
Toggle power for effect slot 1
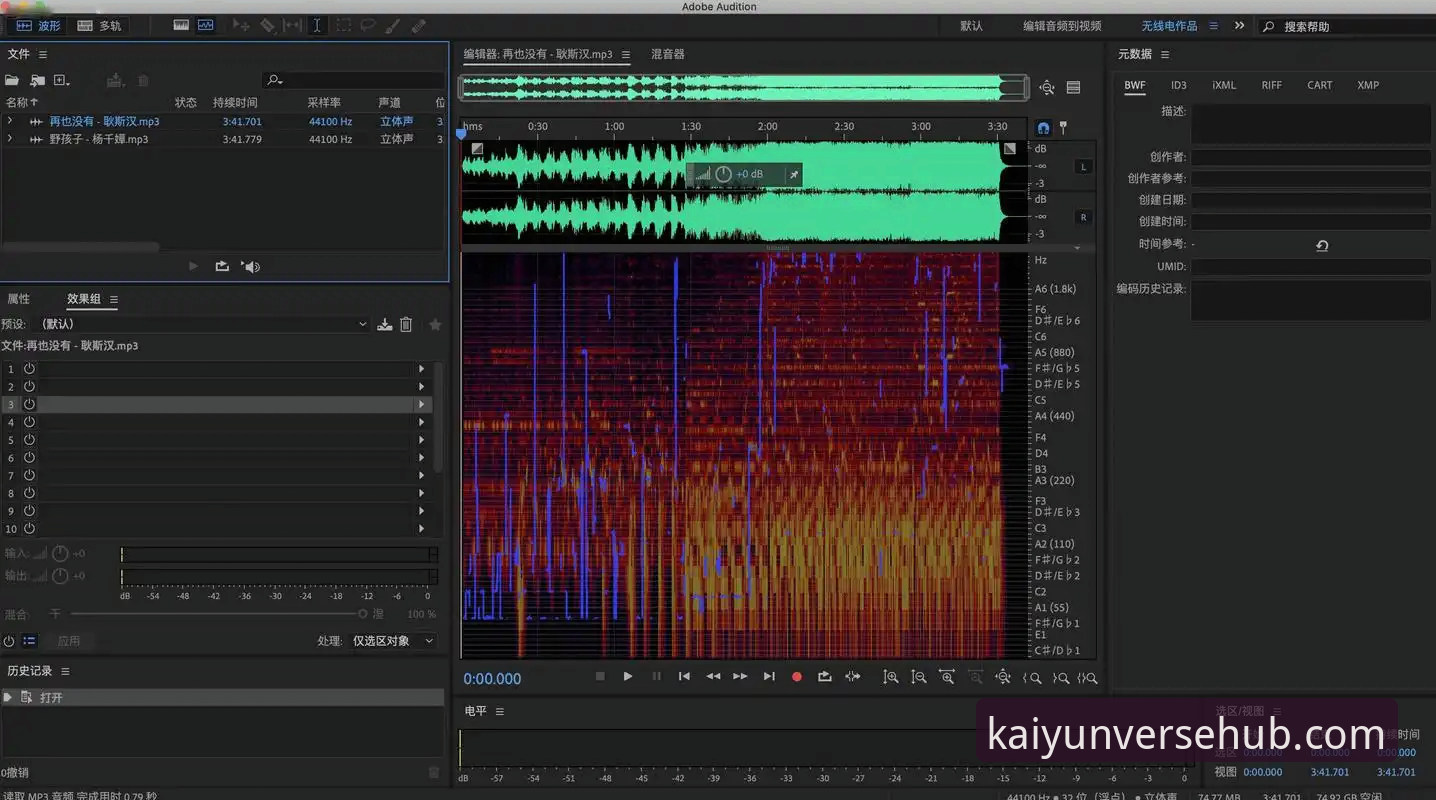(29, 368)
